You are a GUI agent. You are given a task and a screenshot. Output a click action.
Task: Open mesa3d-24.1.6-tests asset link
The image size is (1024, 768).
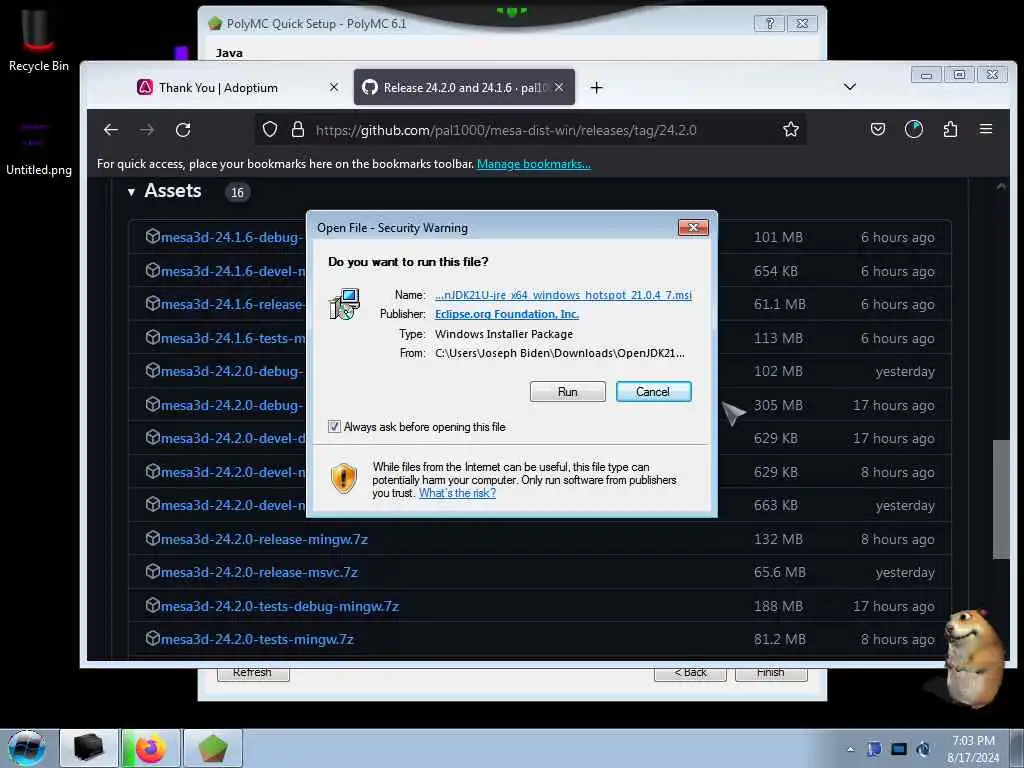tap(232, 338)
